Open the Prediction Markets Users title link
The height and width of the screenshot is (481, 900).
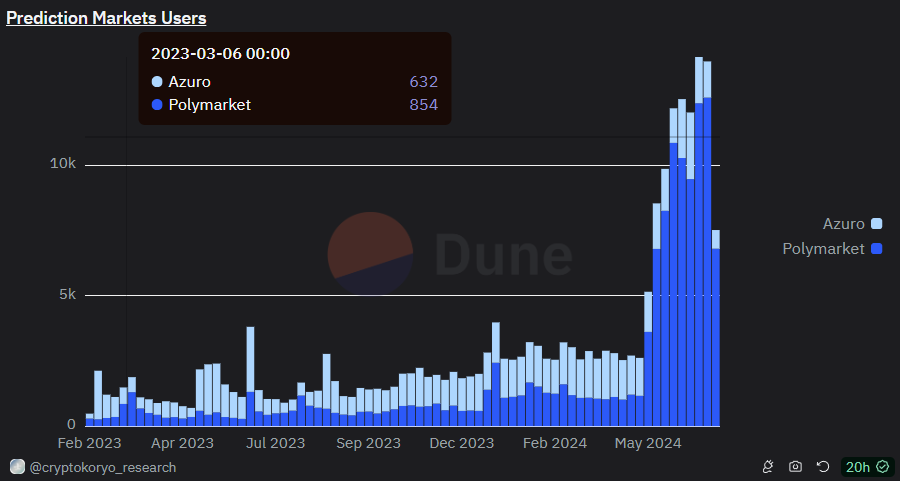point(106,18)
